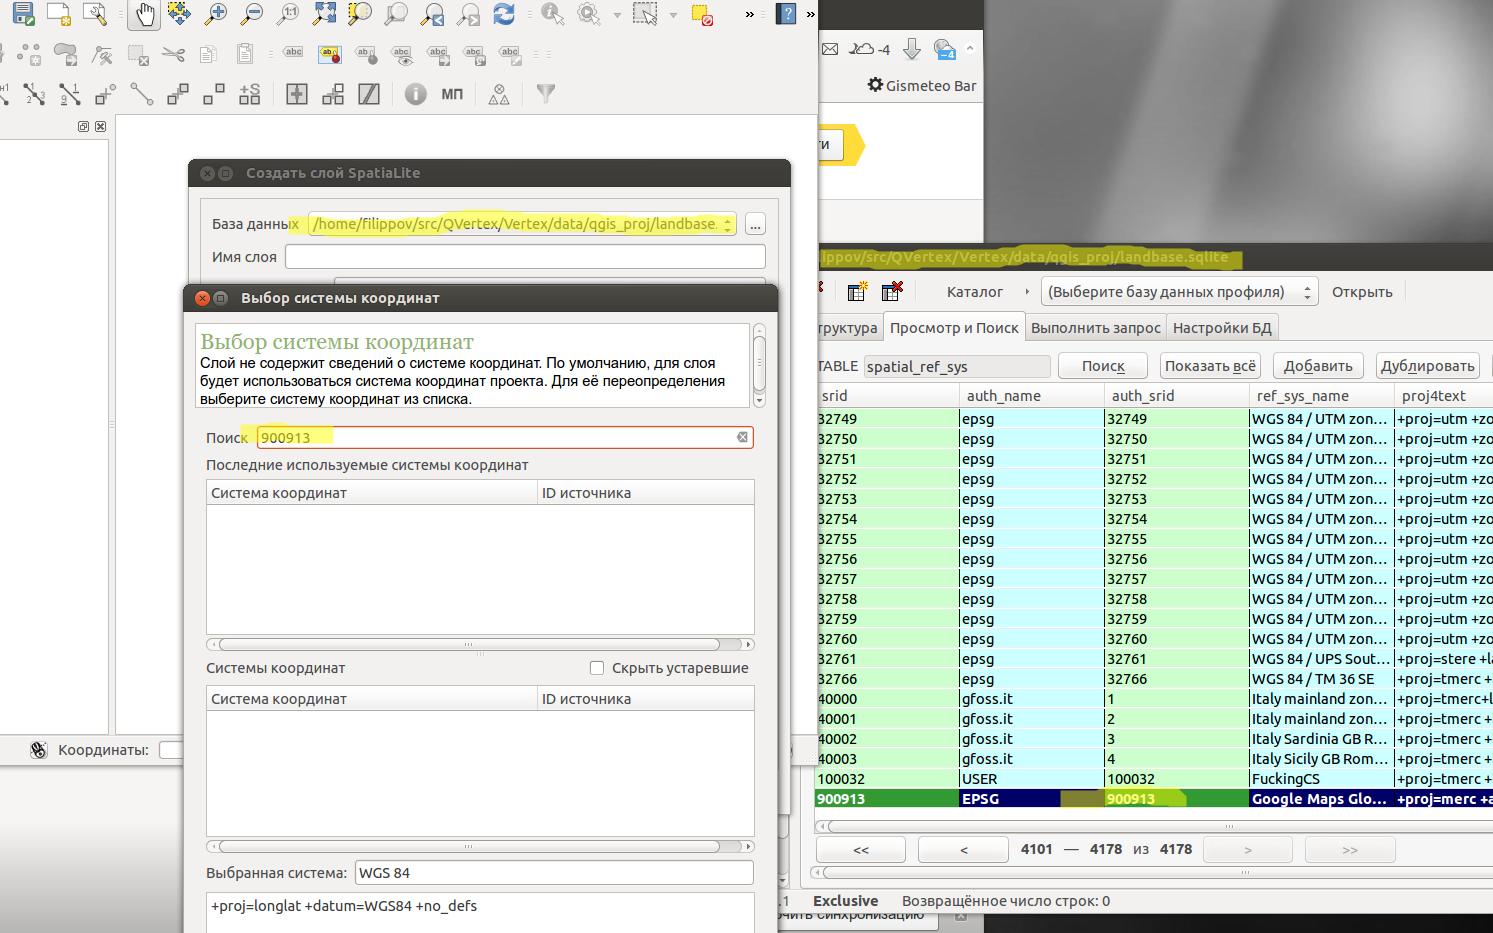Screen dimensions: 1493x933
Task: Click the Refresh map icon
Action: coord(504,14)
